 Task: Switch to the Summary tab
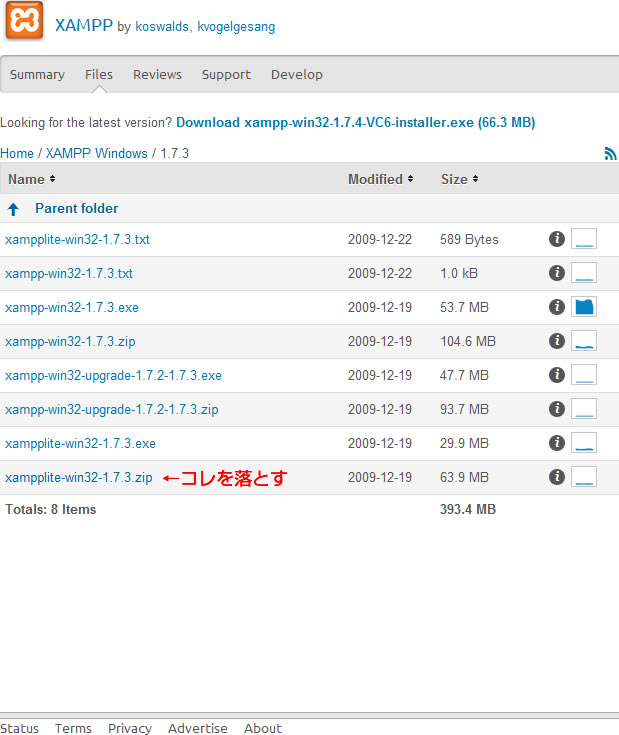pyautogui.click(x=37, y=75)
